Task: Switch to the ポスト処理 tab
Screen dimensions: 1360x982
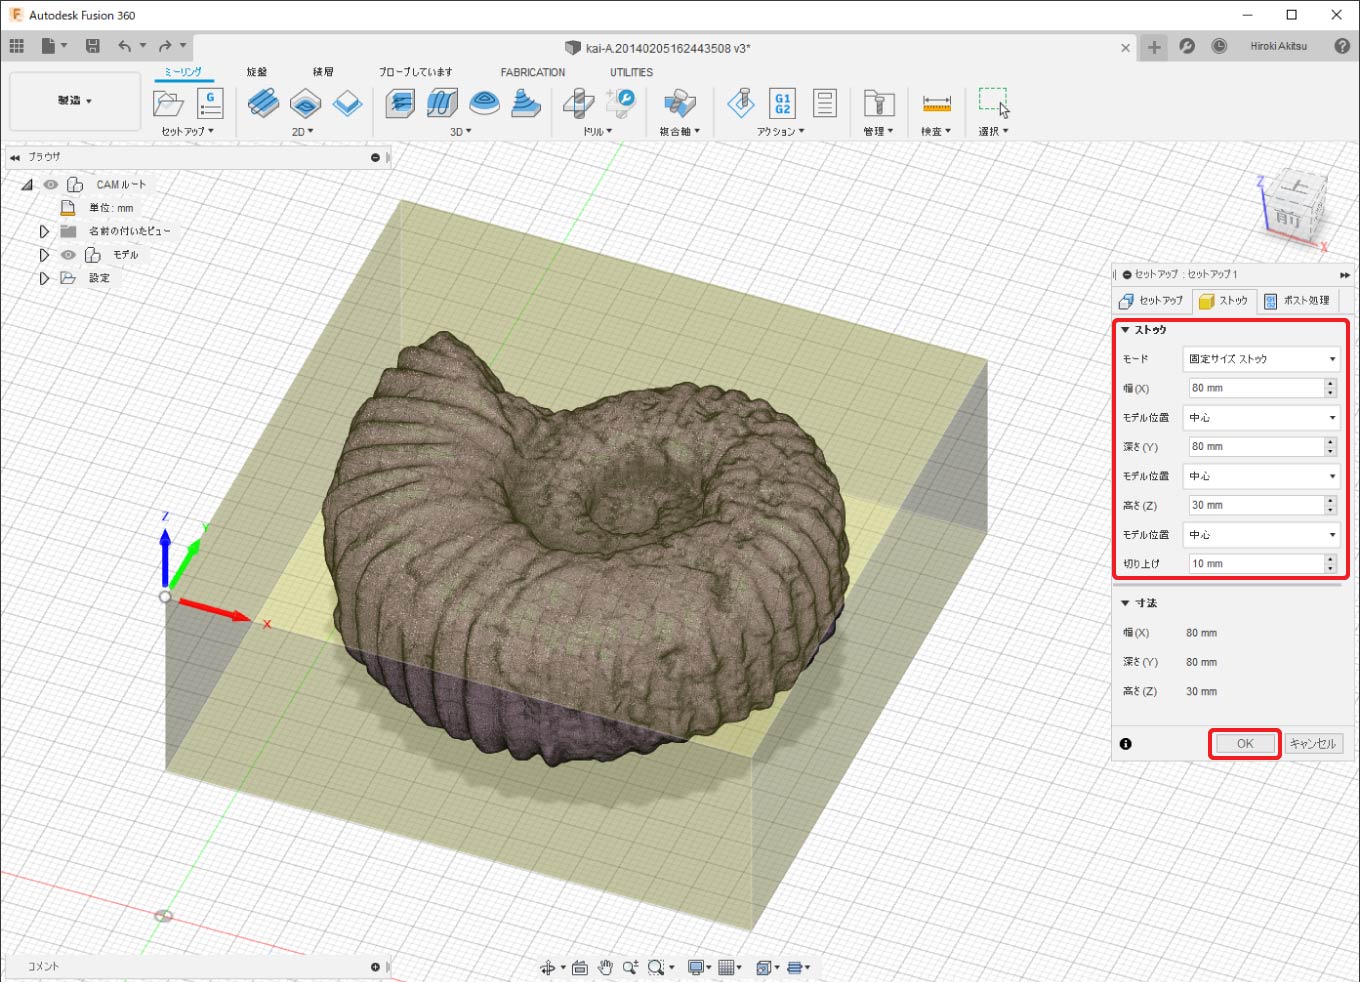Action: (x=1298, y=301)
